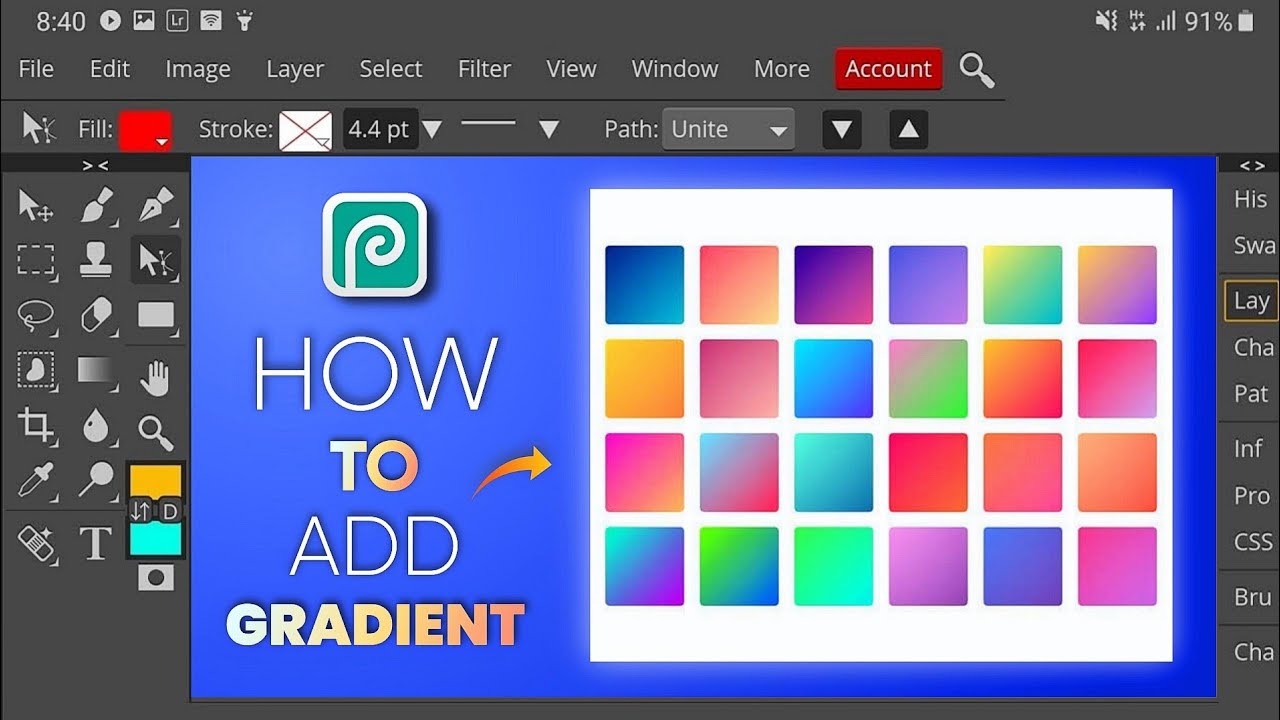Select the Lasso tool
Image resolution: width=1280 pixels, height=720 pixels.
[x=36, y=317]
